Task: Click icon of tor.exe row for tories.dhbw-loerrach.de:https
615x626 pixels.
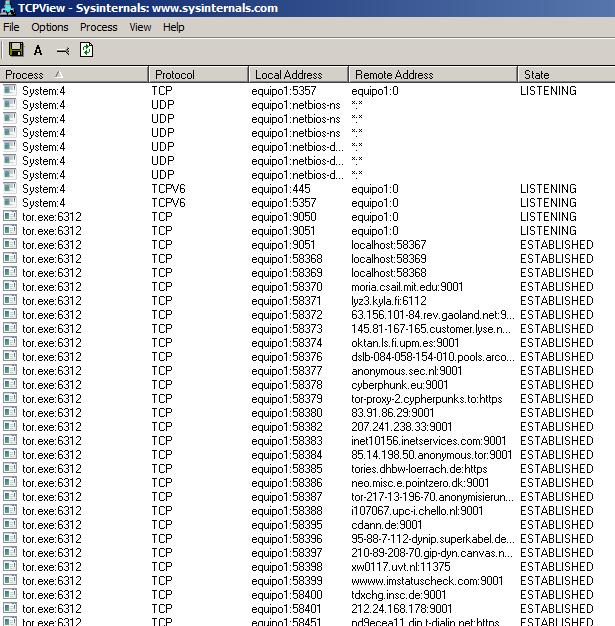Action: click(10, 468)
